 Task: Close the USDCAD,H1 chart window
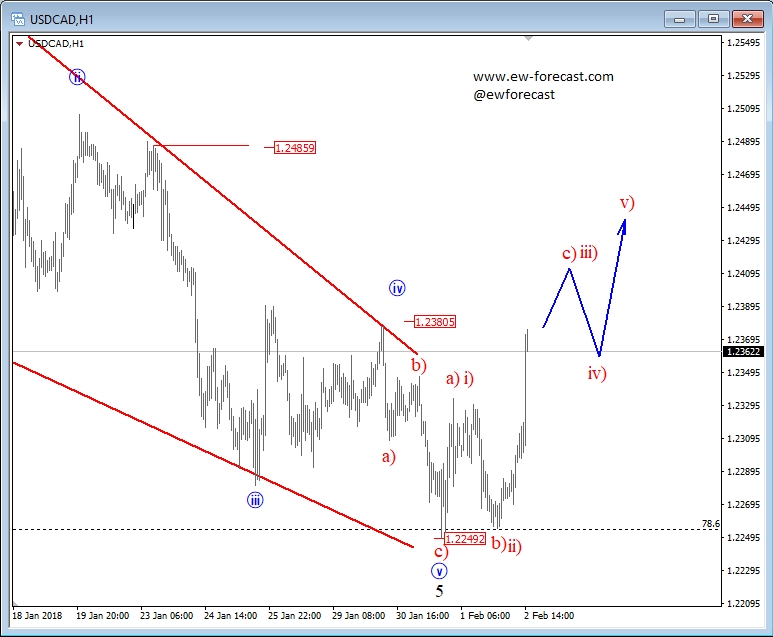pyautogui.click(x=747, y=19)
